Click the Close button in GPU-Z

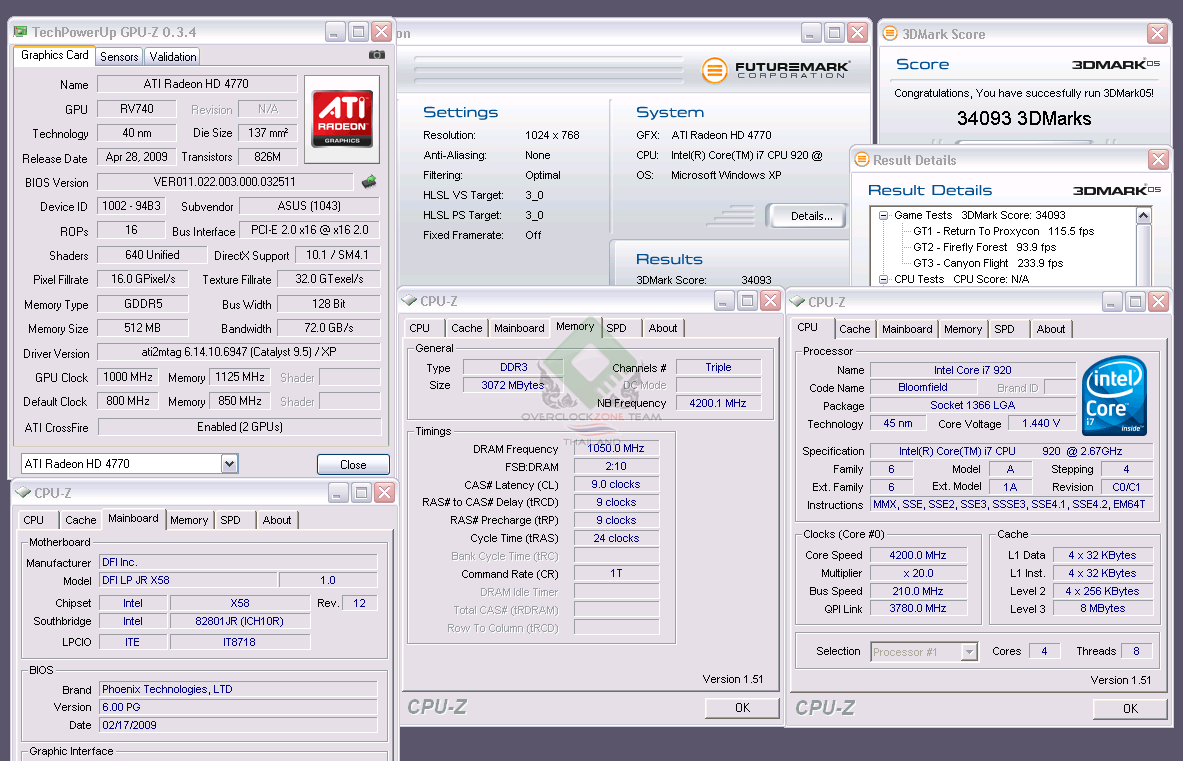(x=353, y=465)
